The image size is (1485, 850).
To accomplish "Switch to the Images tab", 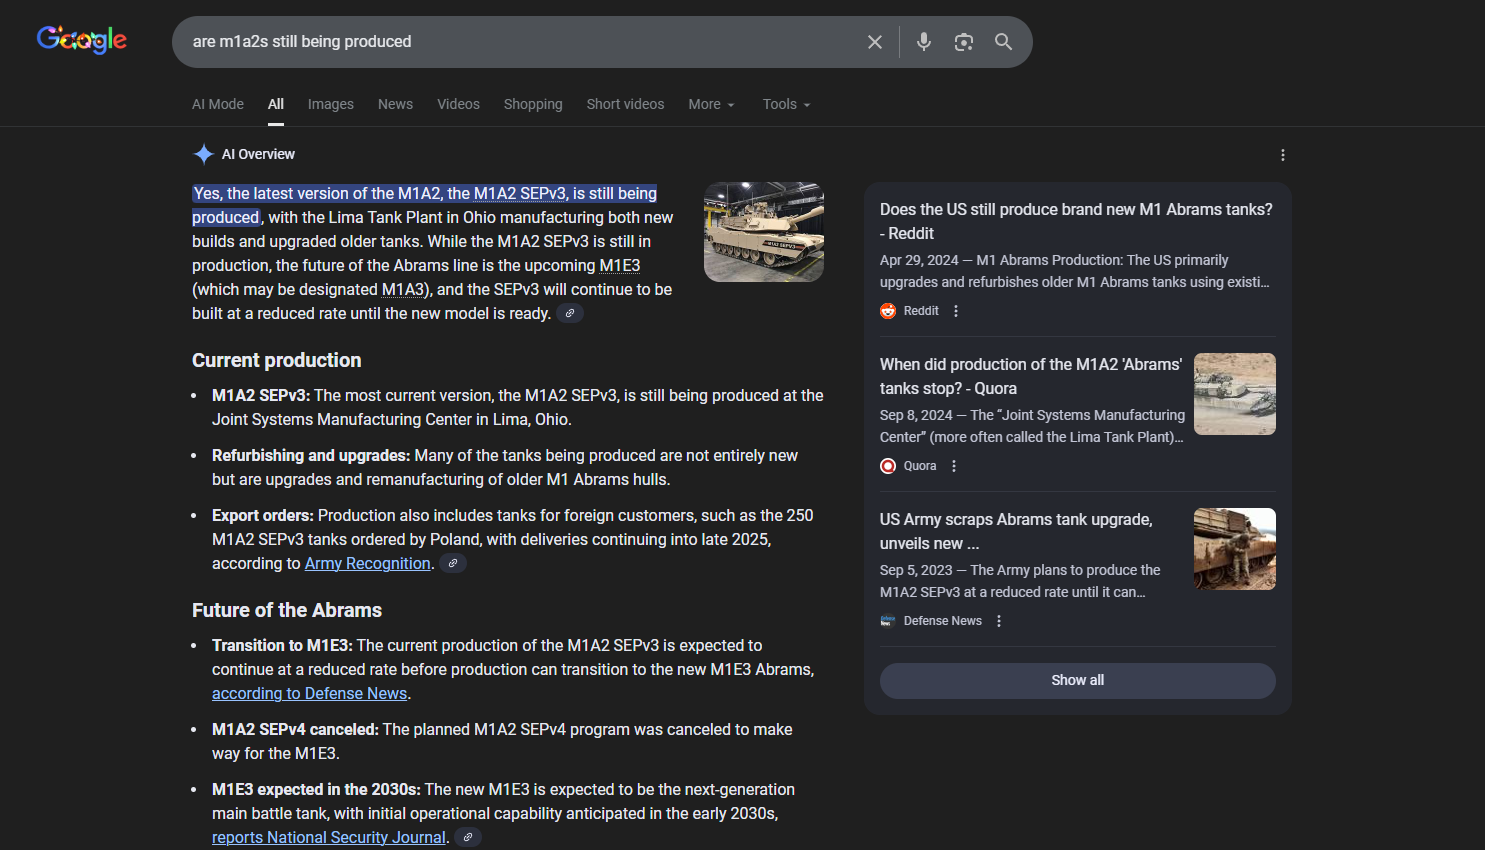I will [330, 104].
